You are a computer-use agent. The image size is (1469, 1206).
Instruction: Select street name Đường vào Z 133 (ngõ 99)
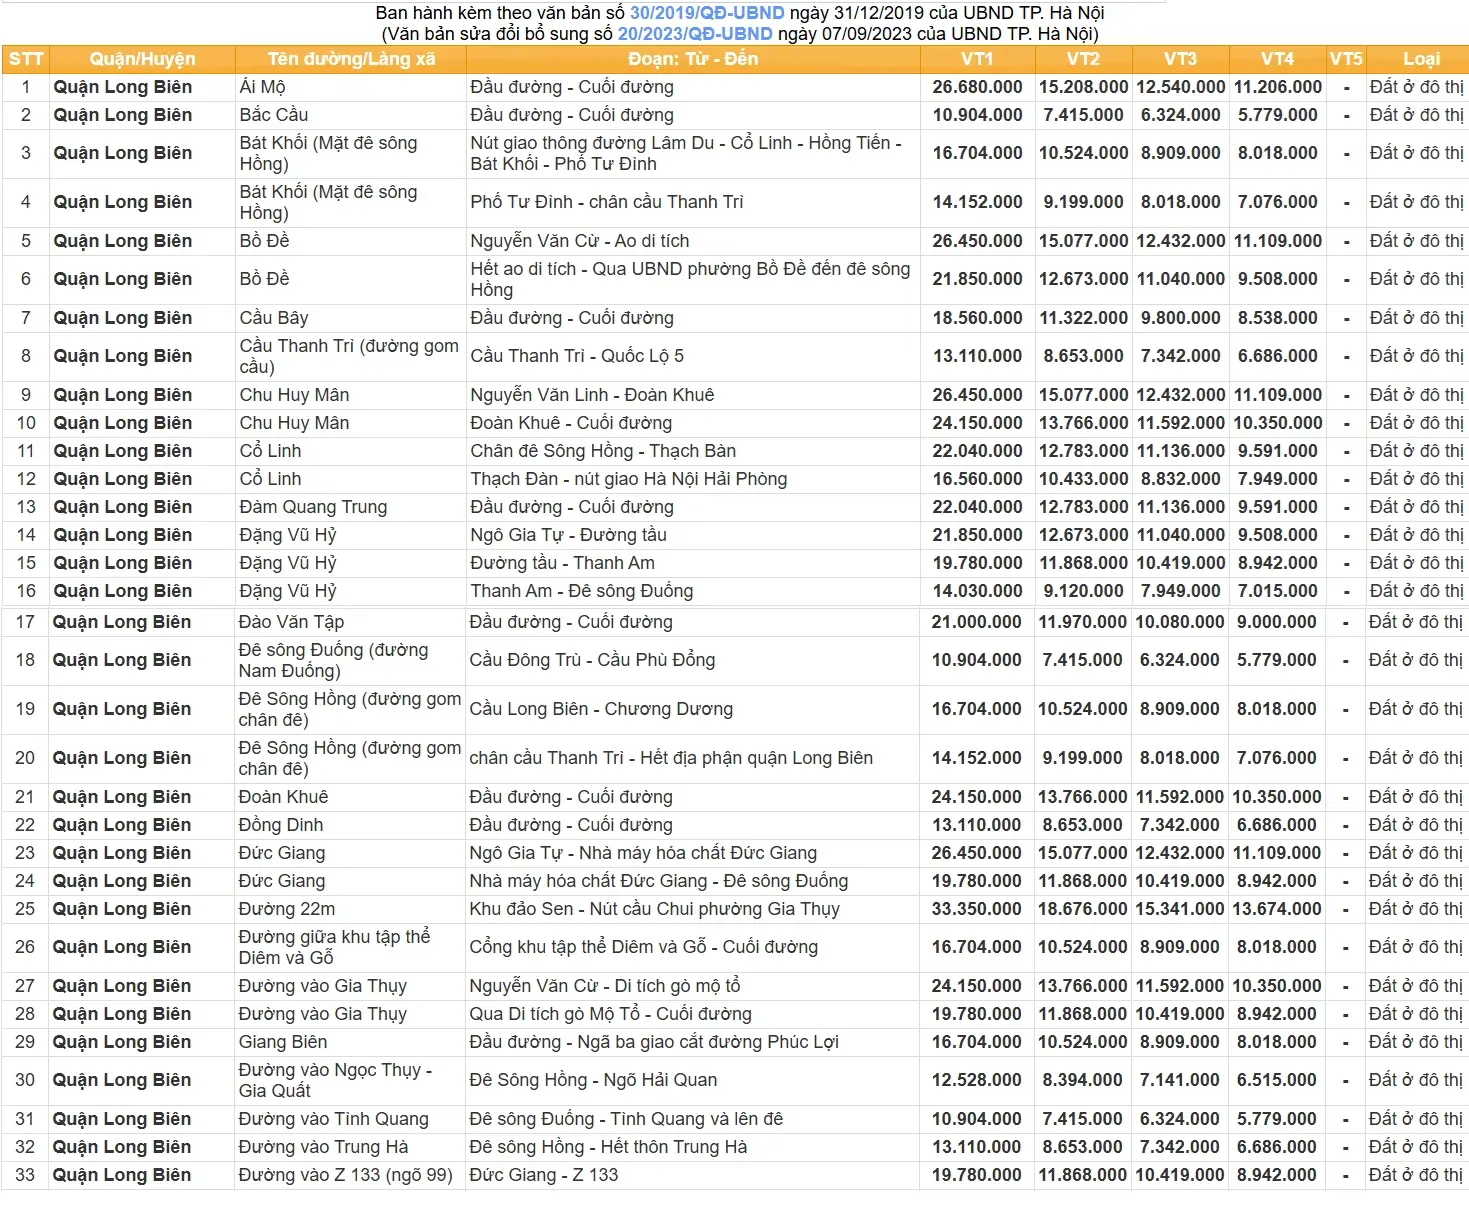345,1175
